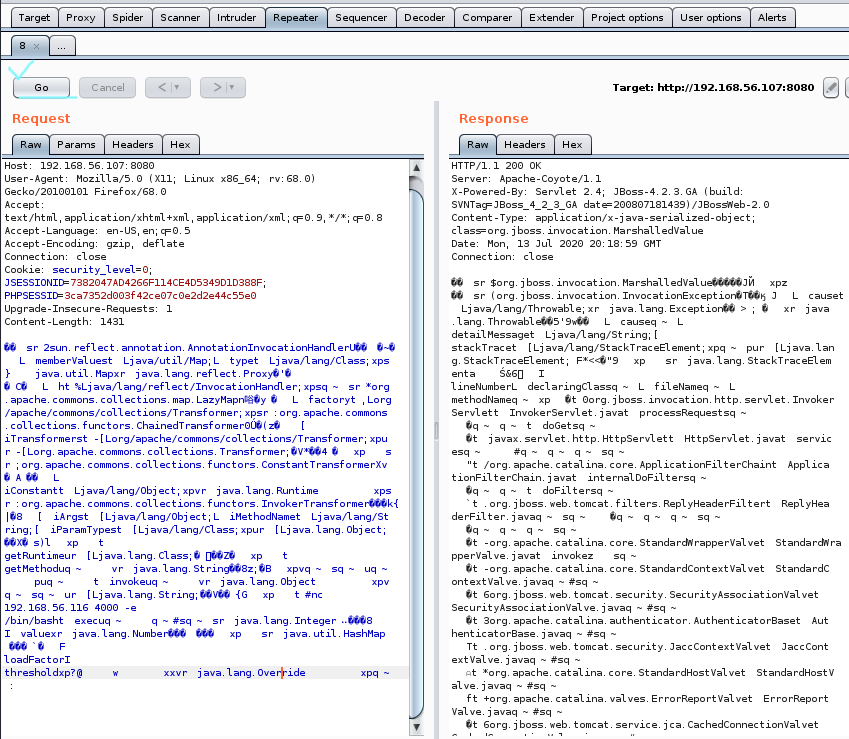The image size is (849, 739).
Task: Click the security_level=0 cookie text
Action: 100,270
